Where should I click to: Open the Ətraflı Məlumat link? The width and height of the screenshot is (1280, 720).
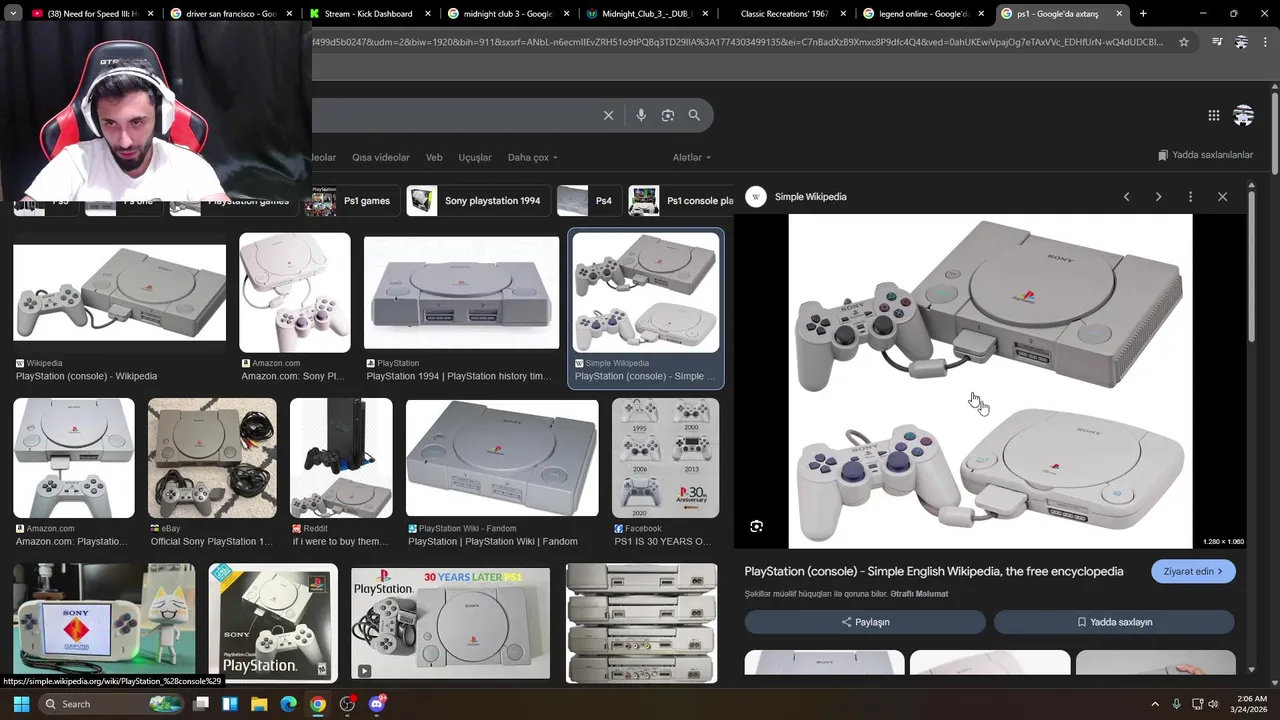point(919,594)
